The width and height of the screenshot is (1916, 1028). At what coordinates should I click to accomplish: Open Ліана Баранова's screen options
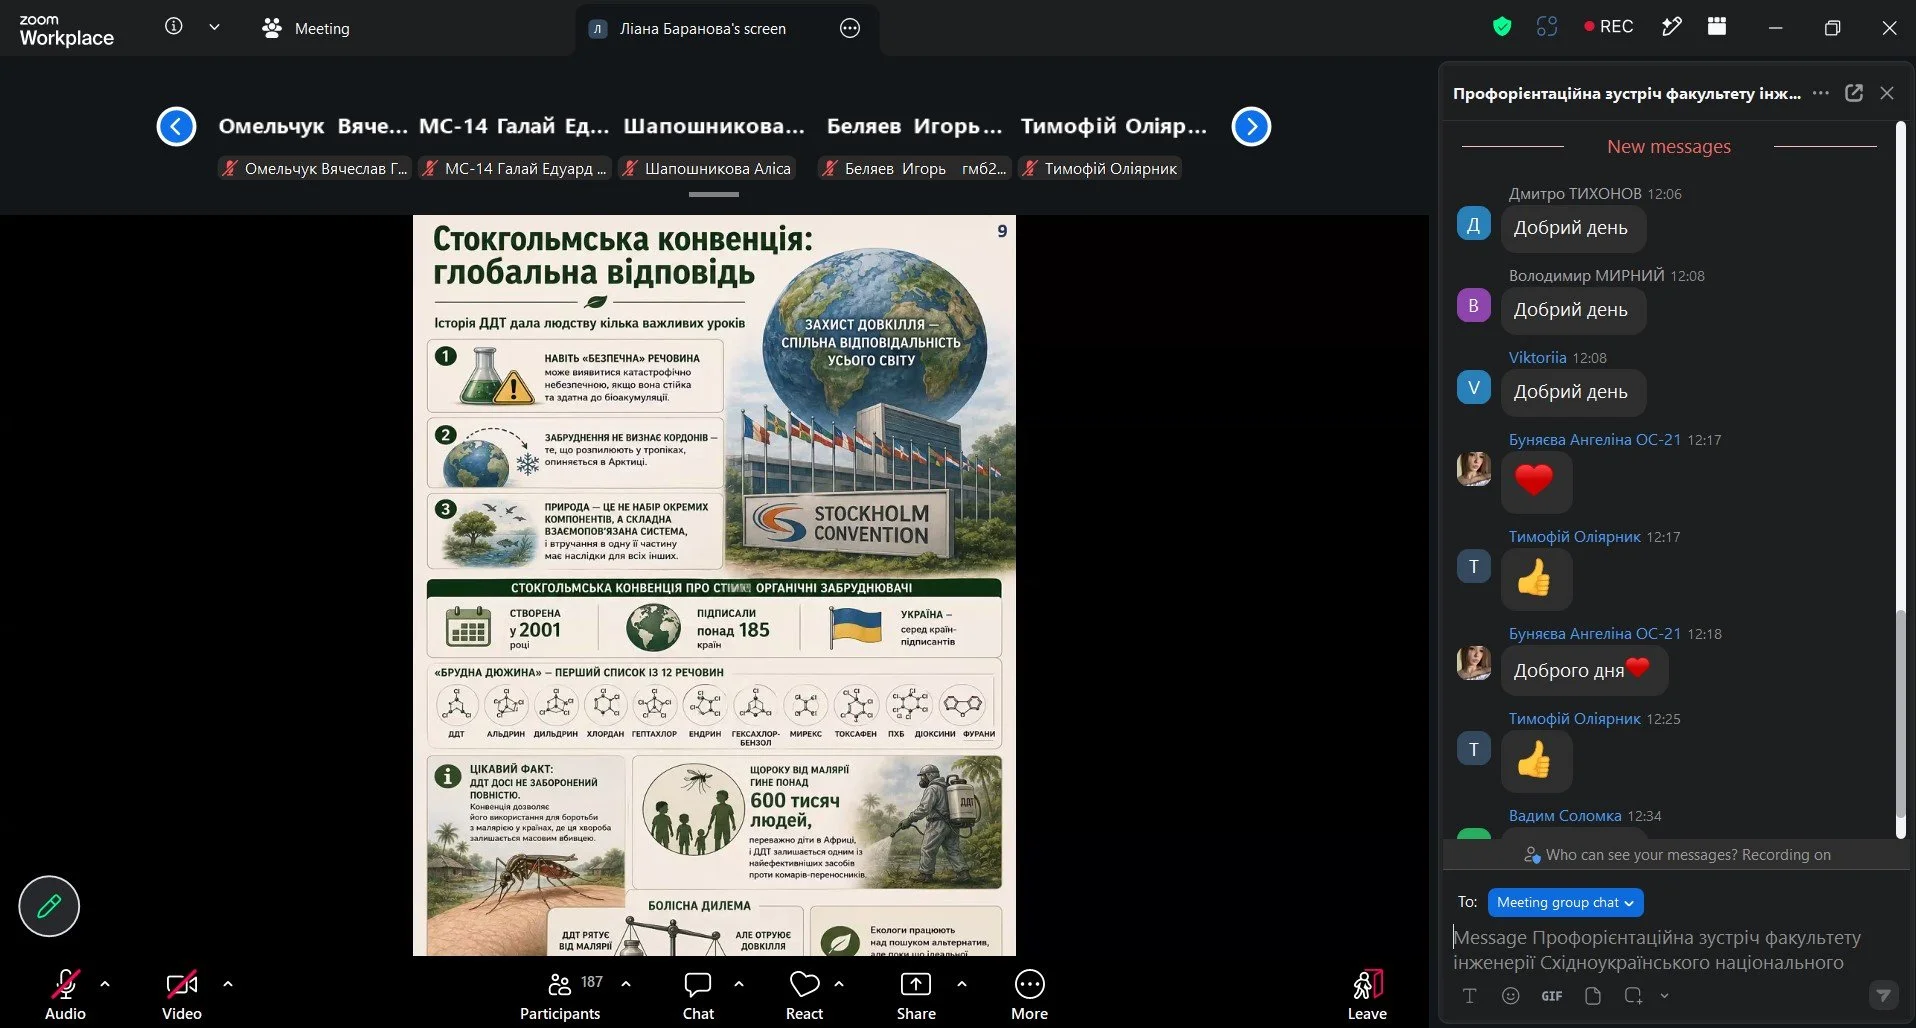pyautogui.click(x=850, y=28)
